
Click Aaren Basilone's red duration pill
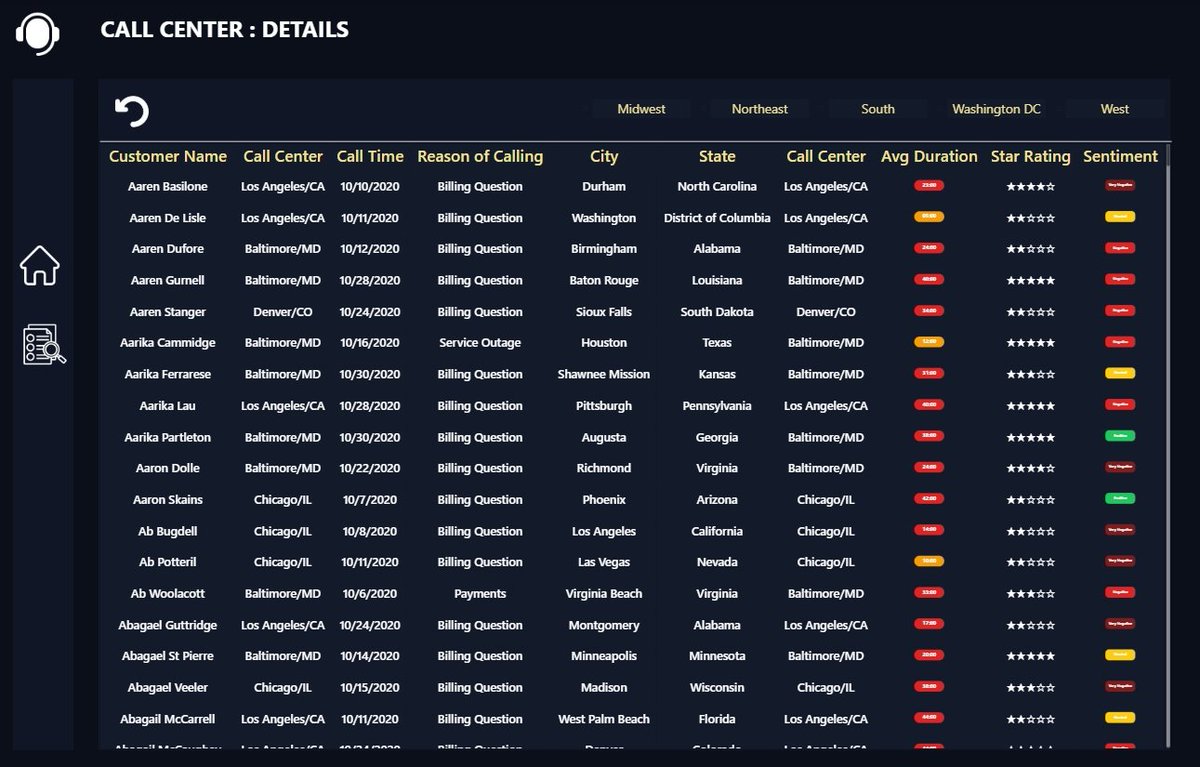[x=929, y=185]
